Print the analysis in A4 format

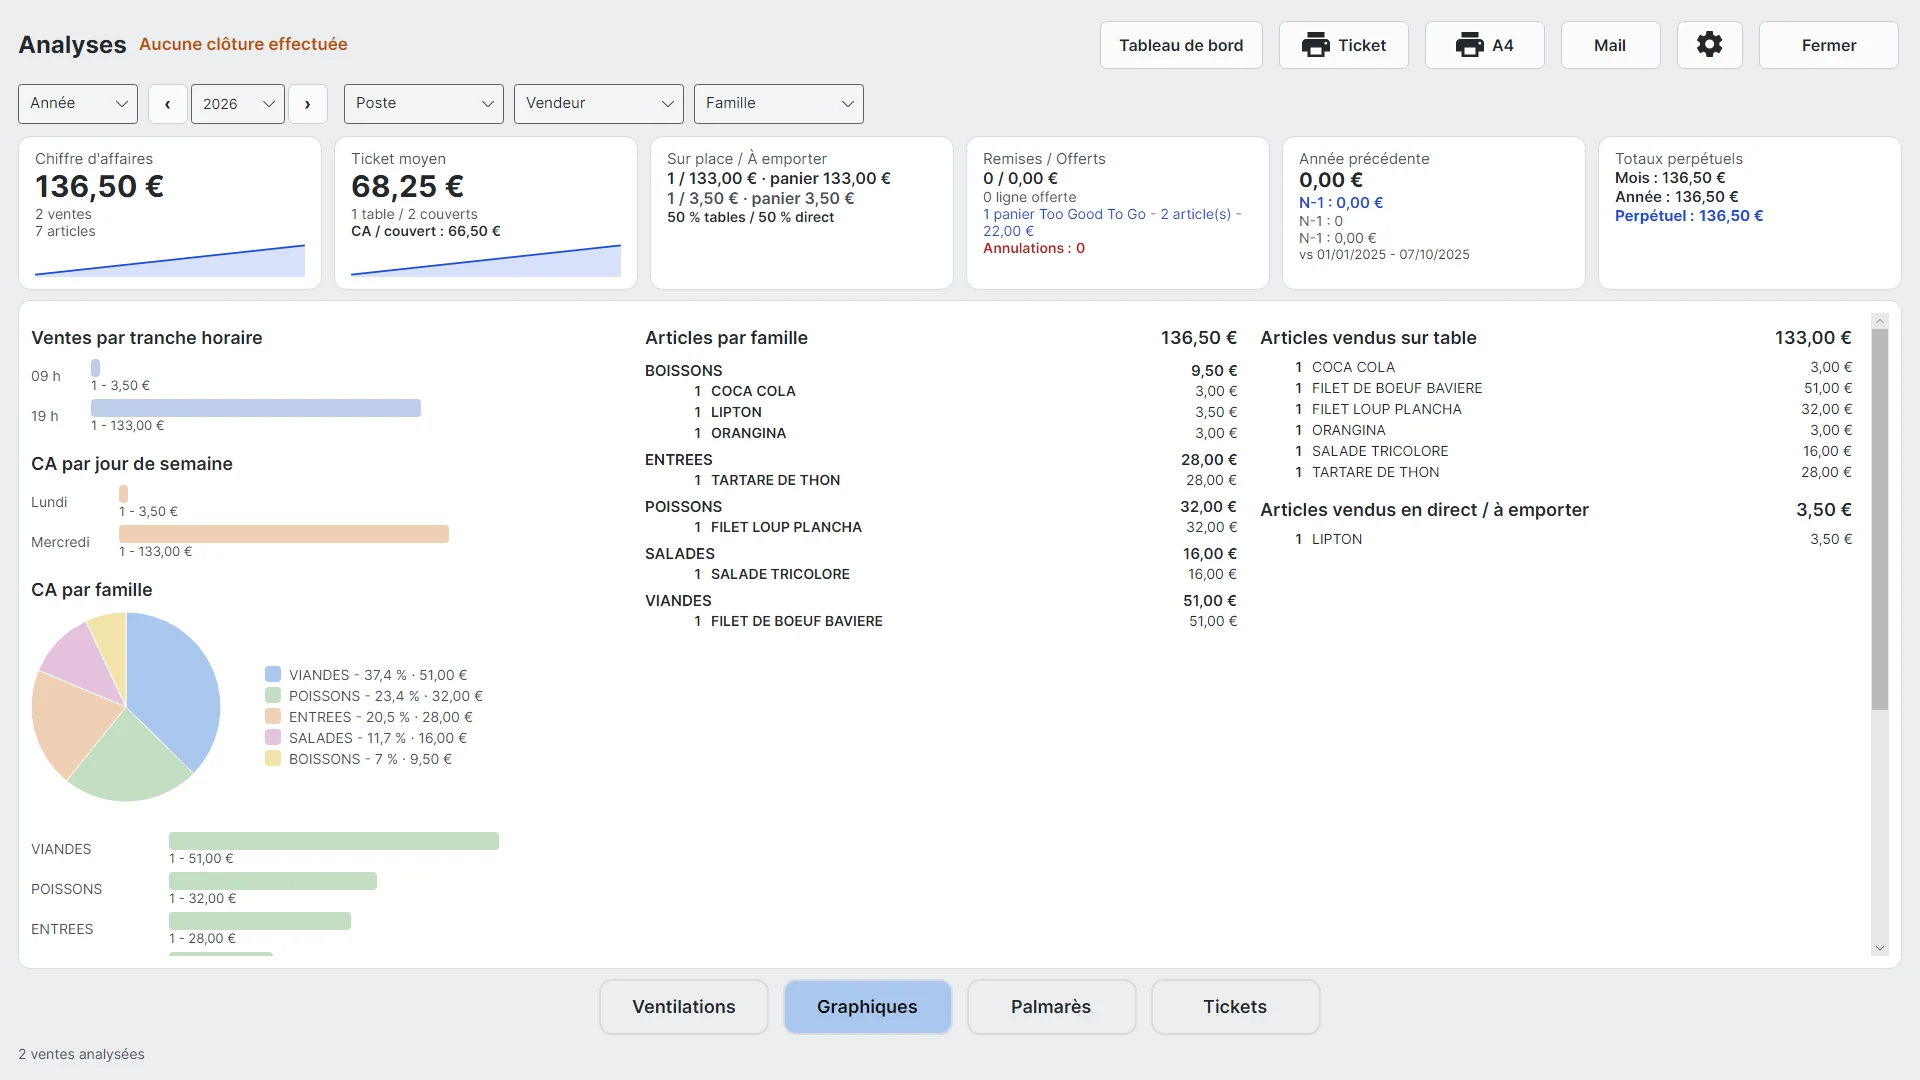click(1484, 45)
